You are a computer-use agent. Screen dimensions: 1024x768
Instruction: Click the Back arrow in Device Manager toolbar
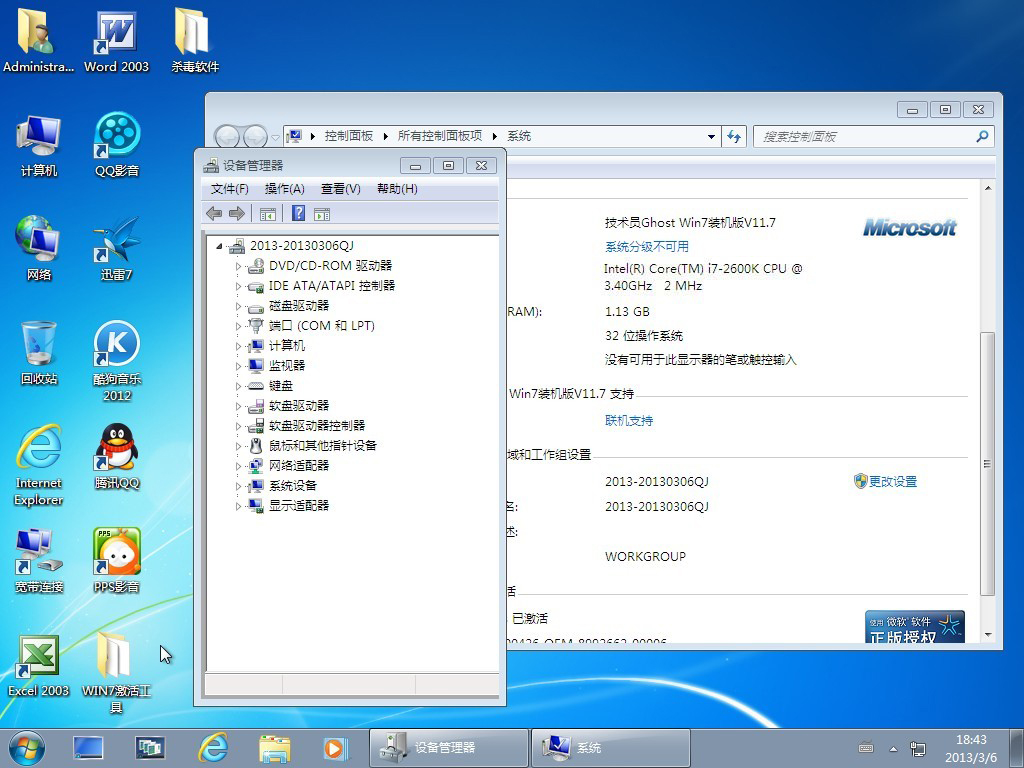[x=214, y=214]
